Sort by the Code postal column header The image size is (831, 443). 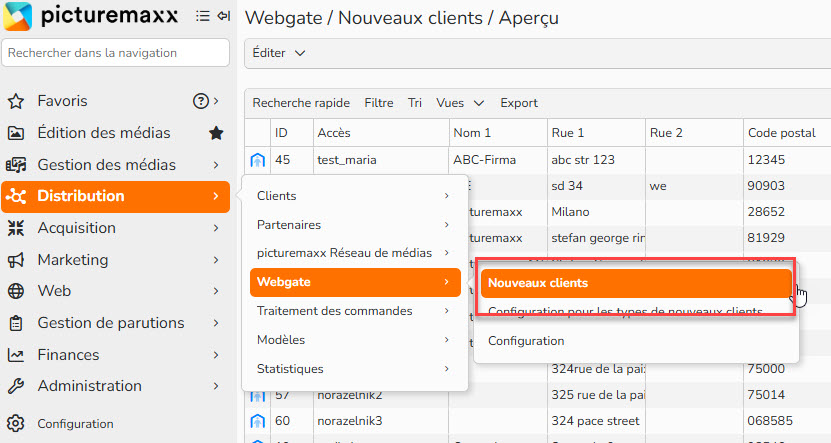[x=787, y=133]
